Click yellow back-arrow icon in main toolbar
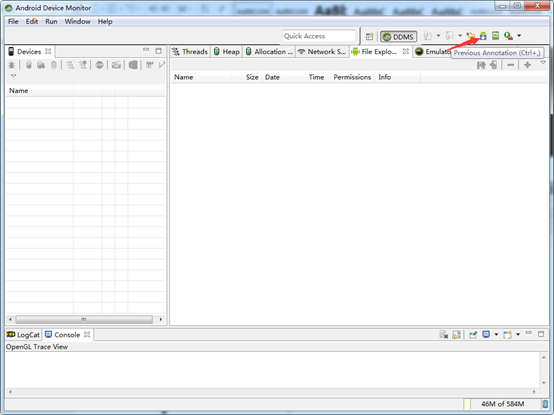The width and height of the screenshot is (554, 415). point(471,36)
